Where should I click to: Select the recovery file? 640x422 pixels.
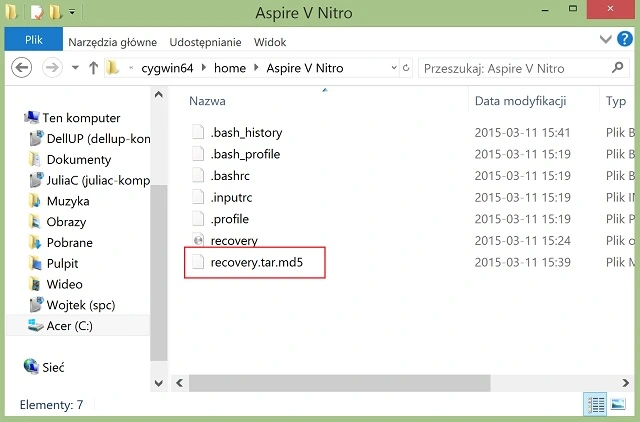pyautogui.click(x=234, y=240)
